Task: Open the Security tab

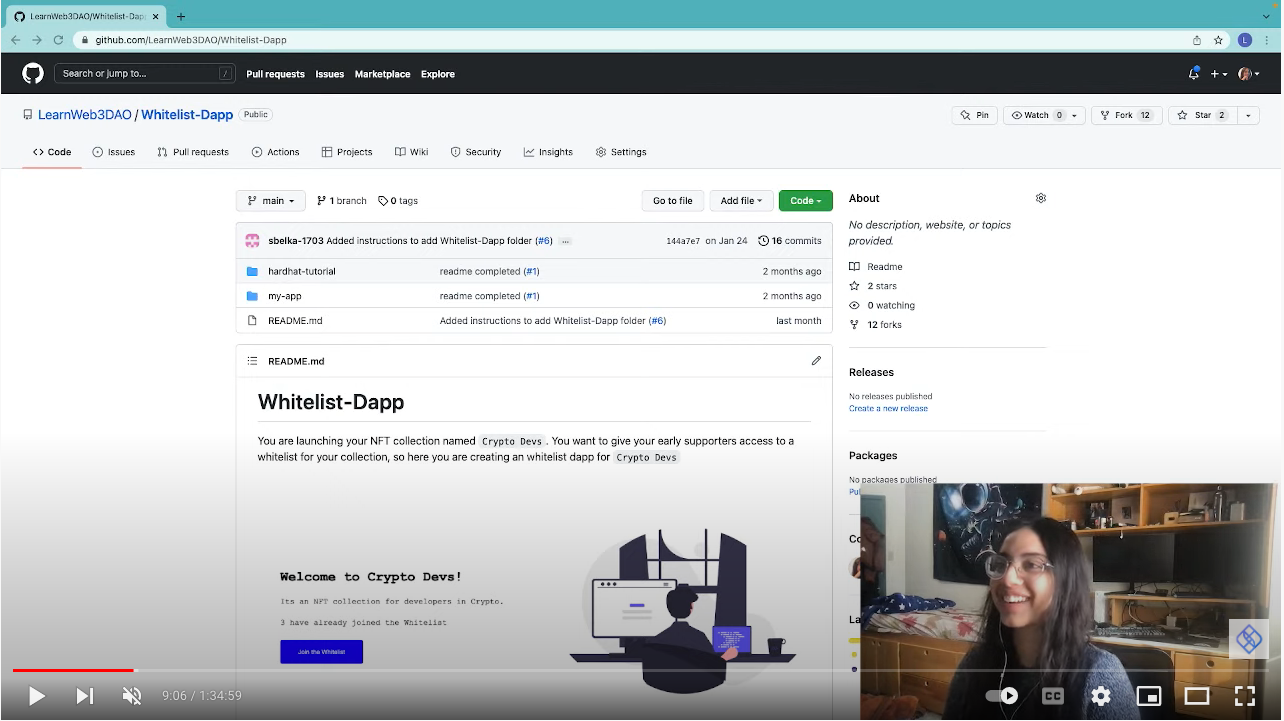Action: pos(476,152)
